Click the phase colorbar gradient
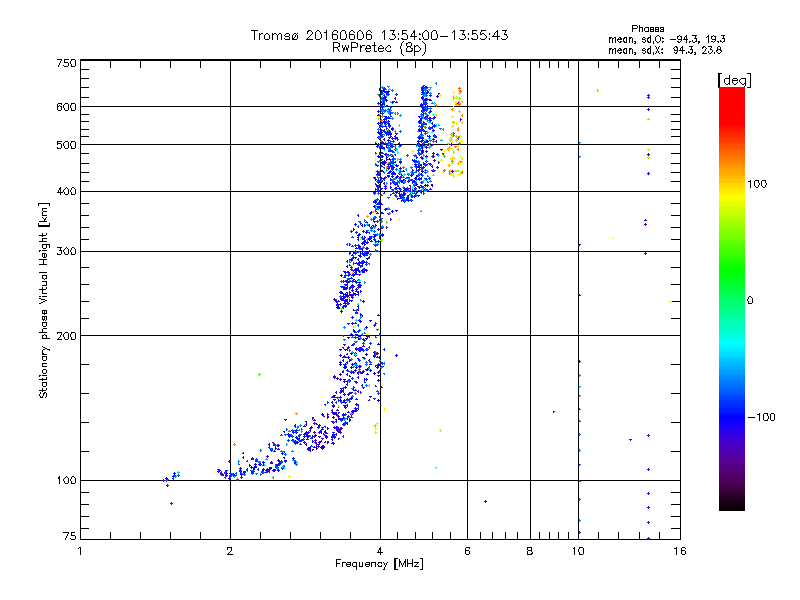Screen dimensions: 800x600 (732, 298)
